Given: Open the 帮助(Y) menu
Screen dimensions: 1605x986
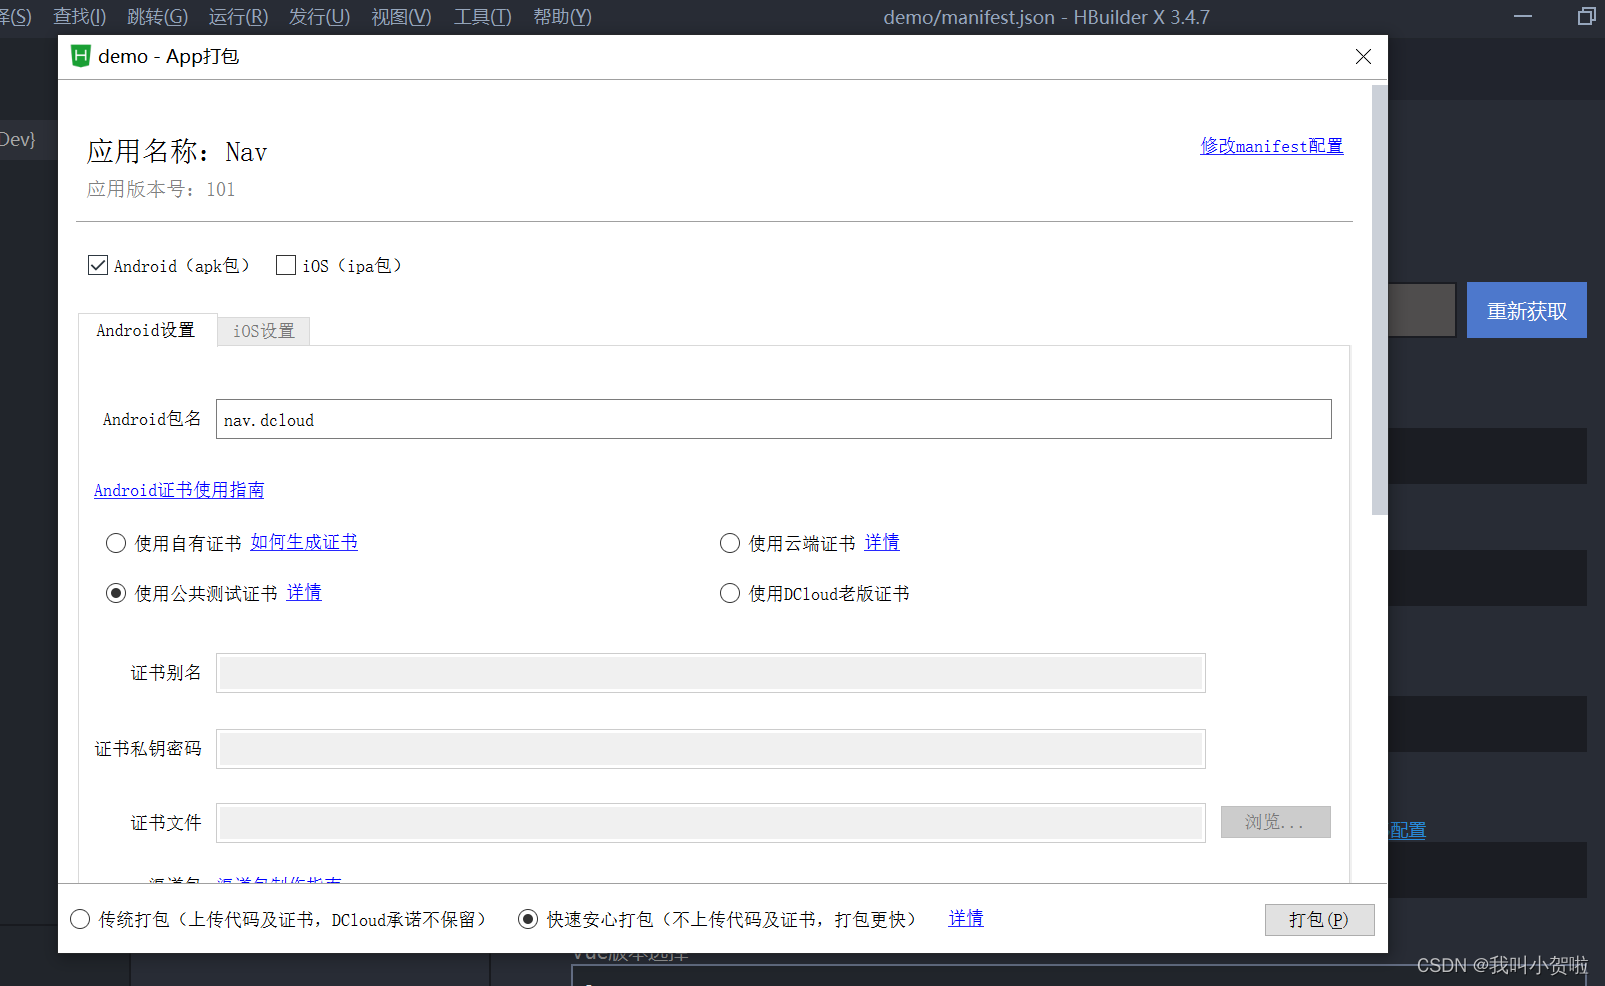Looking at the screenshot, I should pos(563,17).
